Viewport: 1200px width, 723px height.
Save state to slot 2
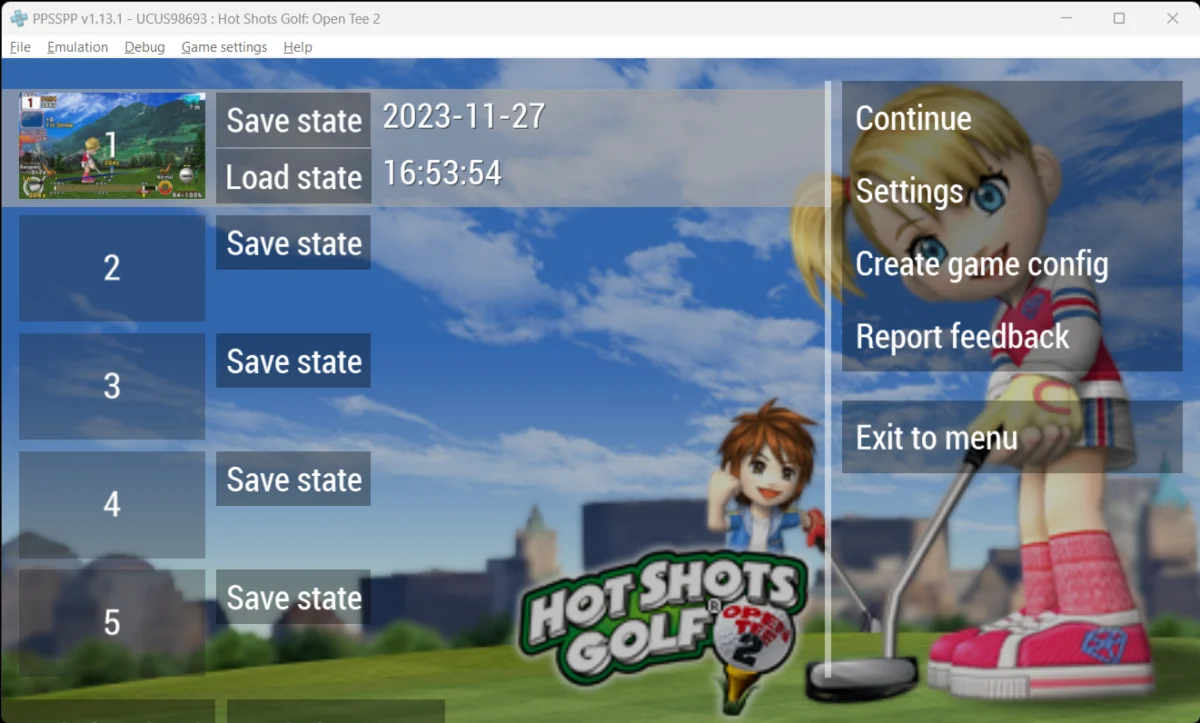[293, 243]
